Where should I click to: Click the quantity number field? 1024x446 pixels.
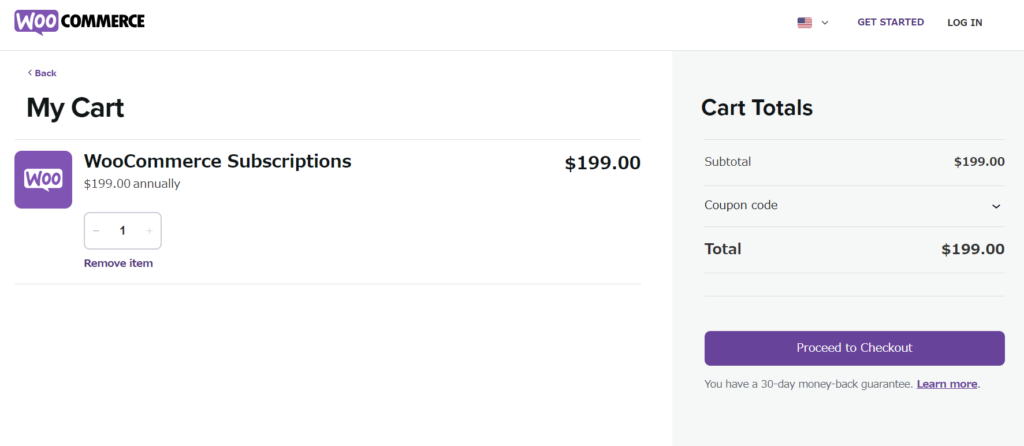click(x=123, y=231)
